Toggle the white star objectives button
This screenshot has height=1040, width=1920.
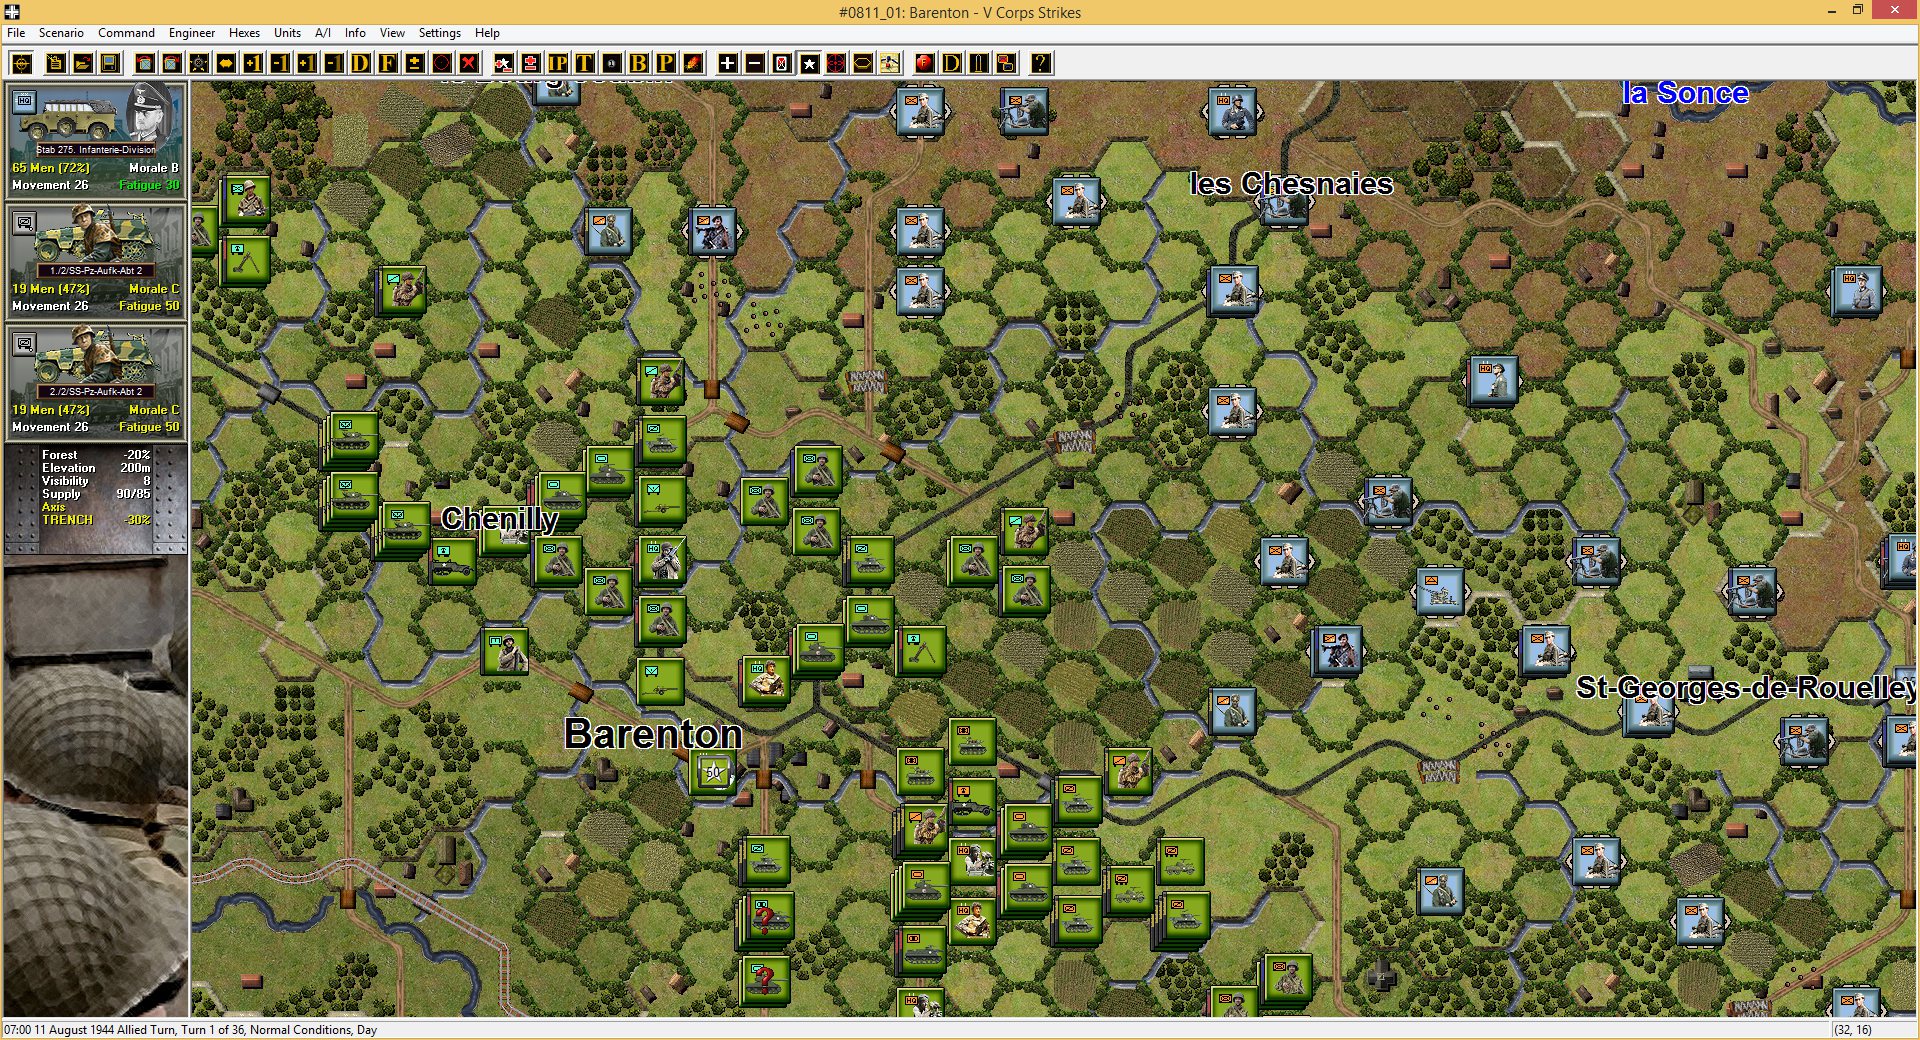809,63
